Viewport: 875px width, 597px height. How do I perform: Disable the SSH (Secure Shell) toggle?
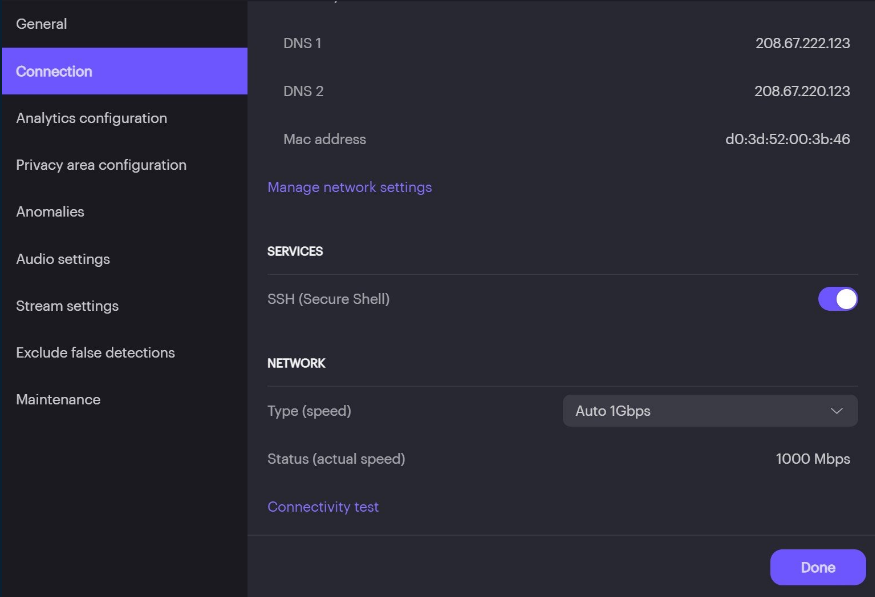pos(838,299)
